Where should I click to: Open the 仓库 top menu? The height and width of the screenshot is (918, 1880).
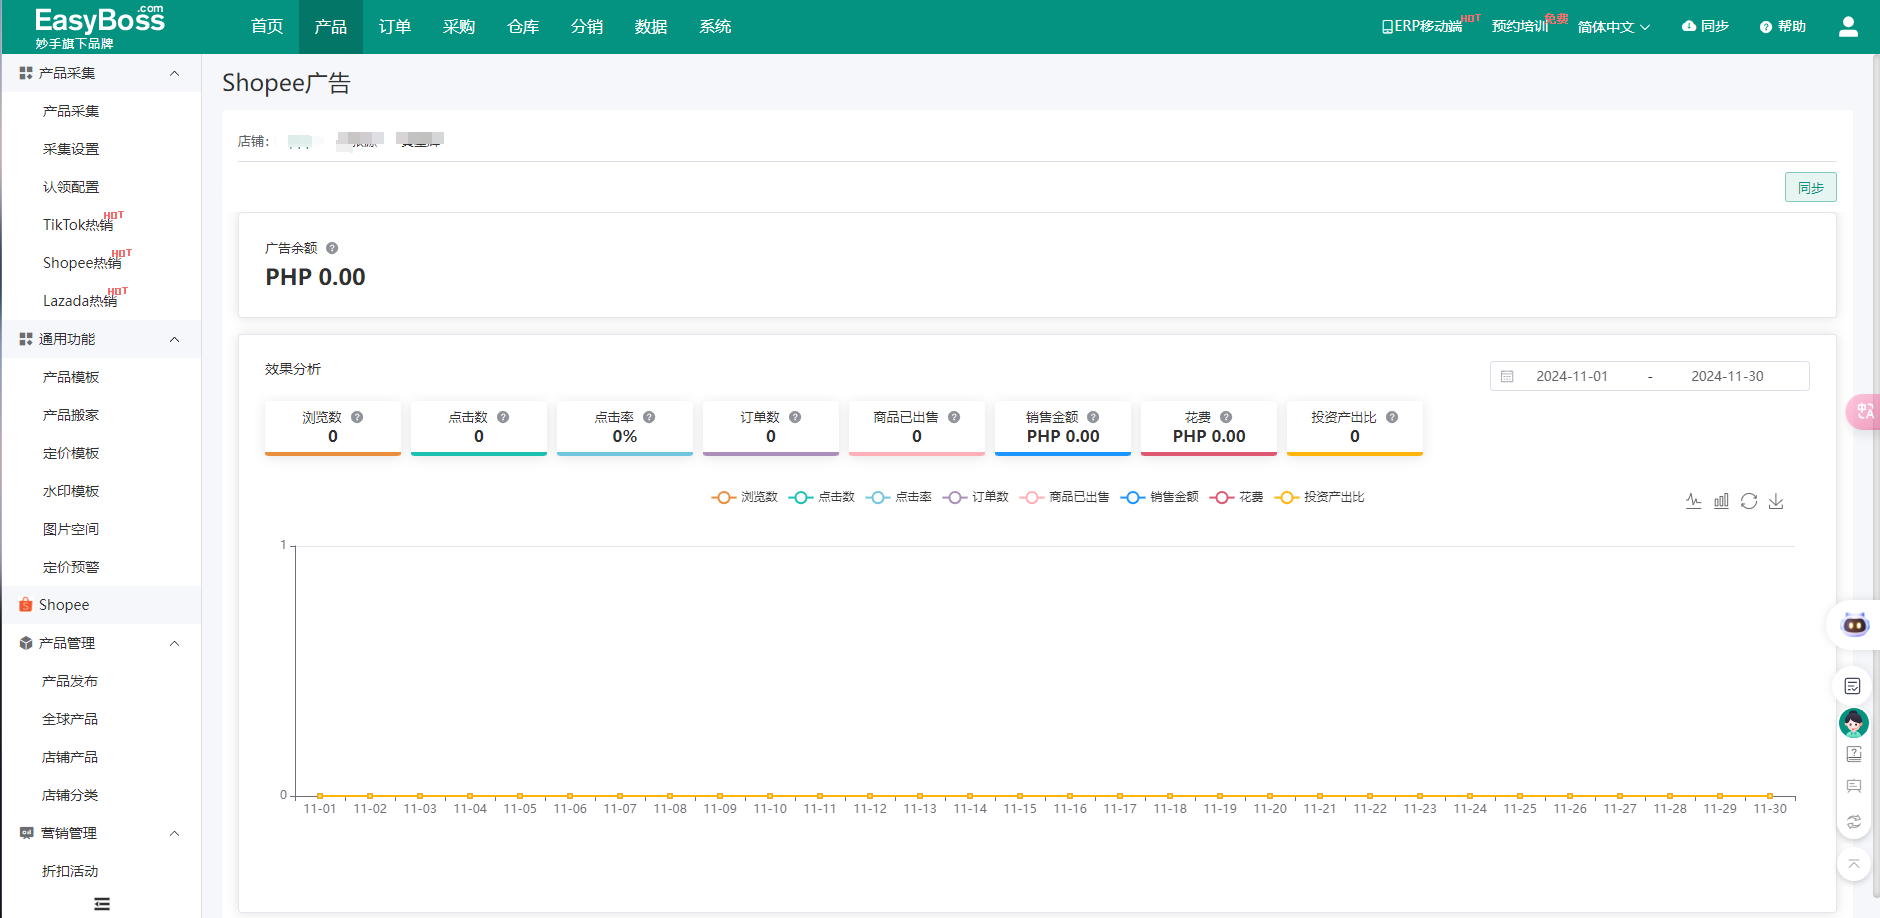click(523, 27)
